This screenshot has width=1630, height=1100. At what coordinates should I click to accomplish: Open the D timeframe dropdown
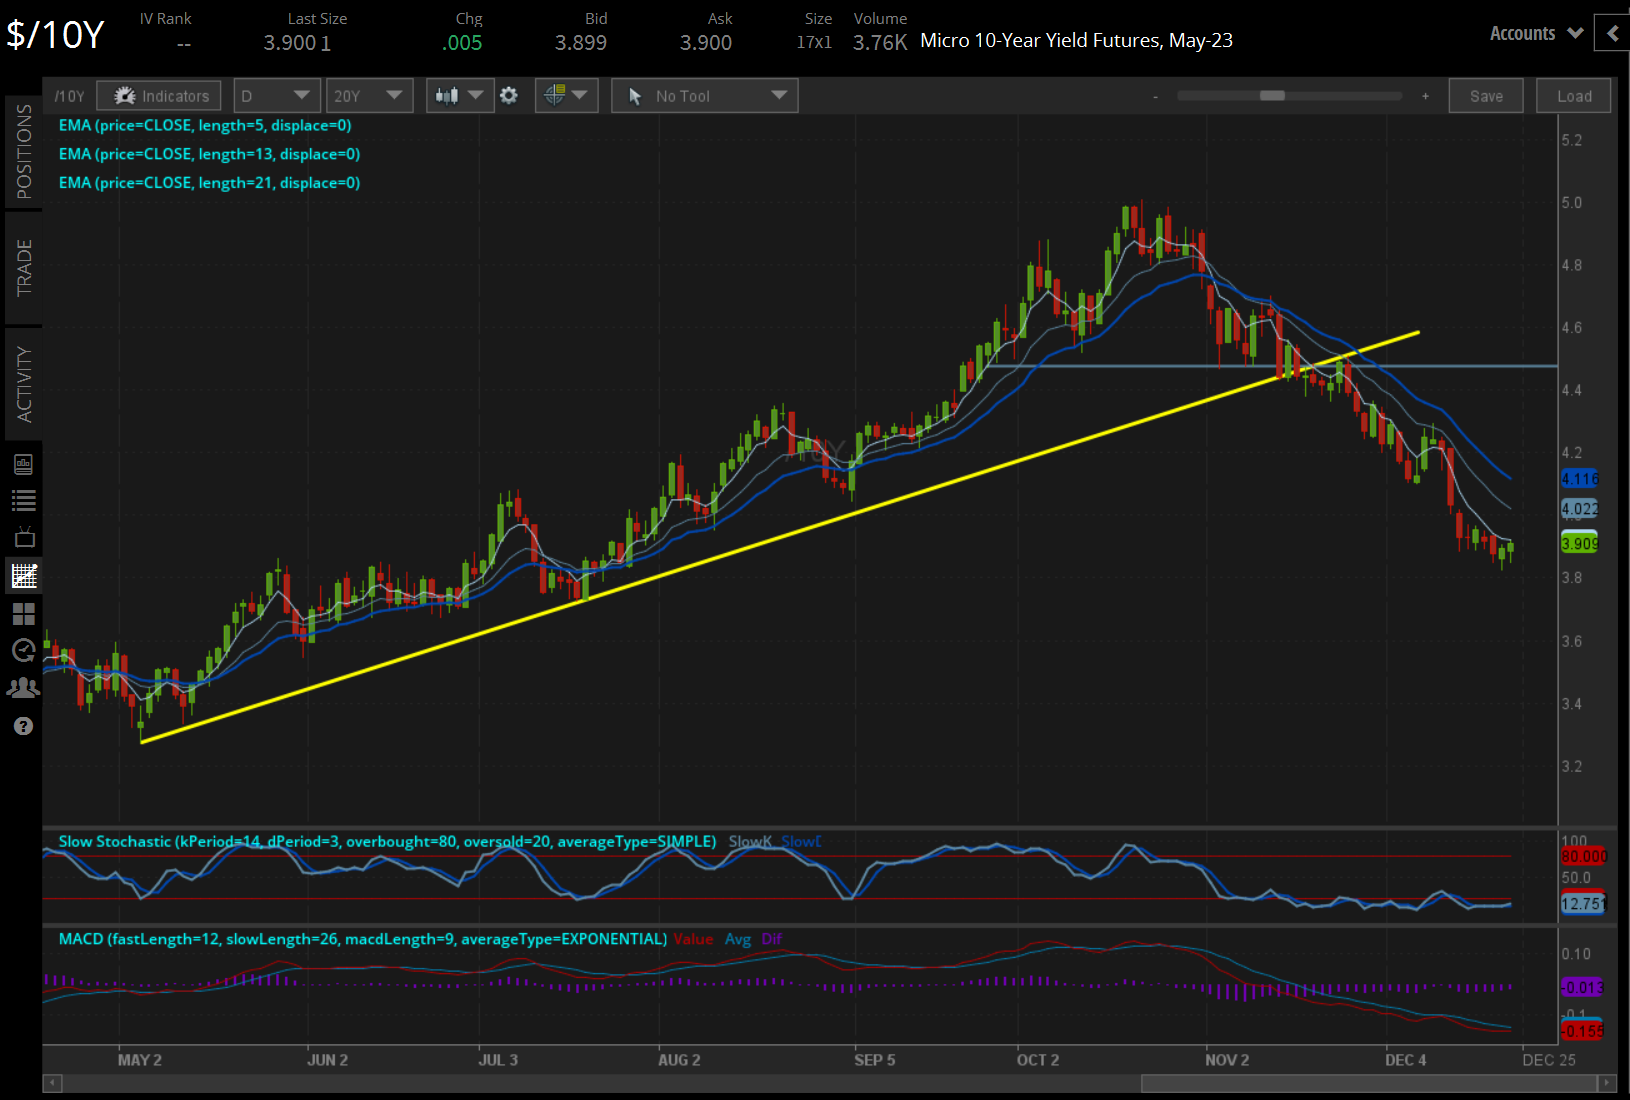coord(276,95)
